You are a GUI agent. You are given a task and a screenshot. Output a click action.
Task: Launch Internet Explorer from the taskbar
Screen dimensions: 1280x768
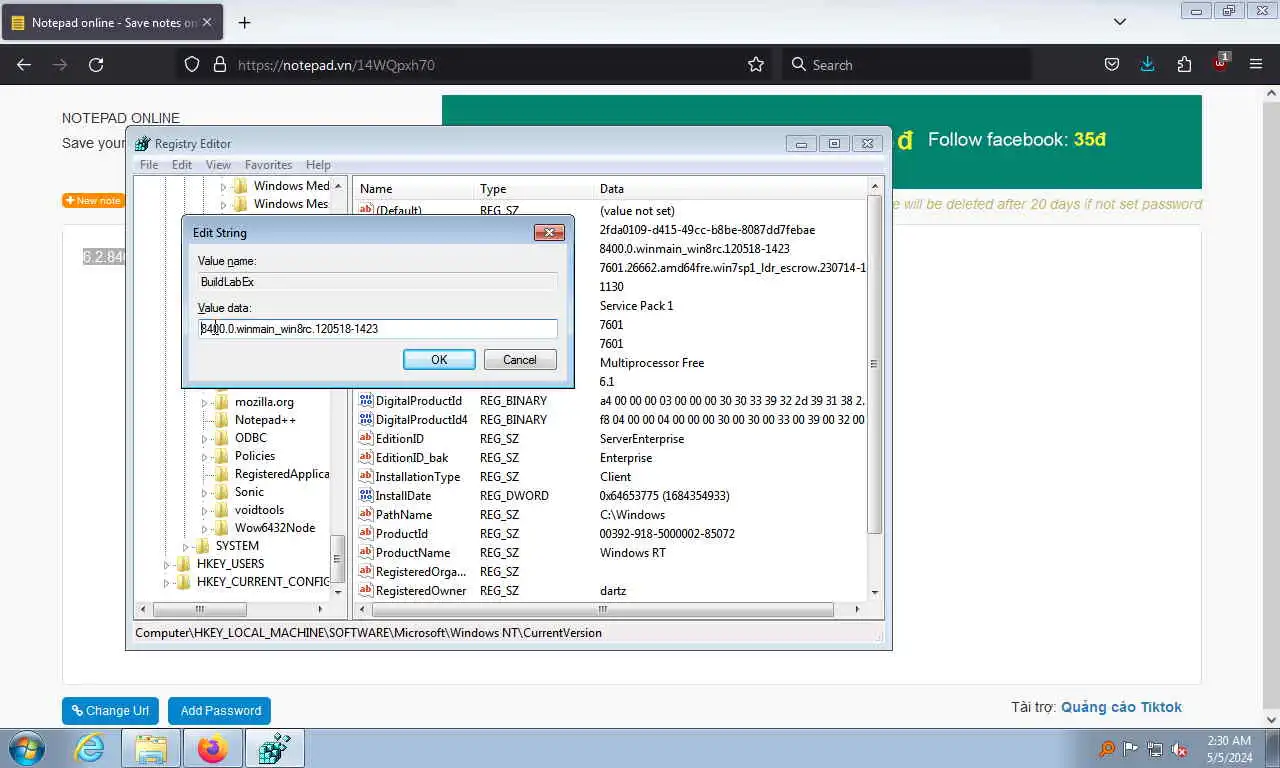point(90,748)
